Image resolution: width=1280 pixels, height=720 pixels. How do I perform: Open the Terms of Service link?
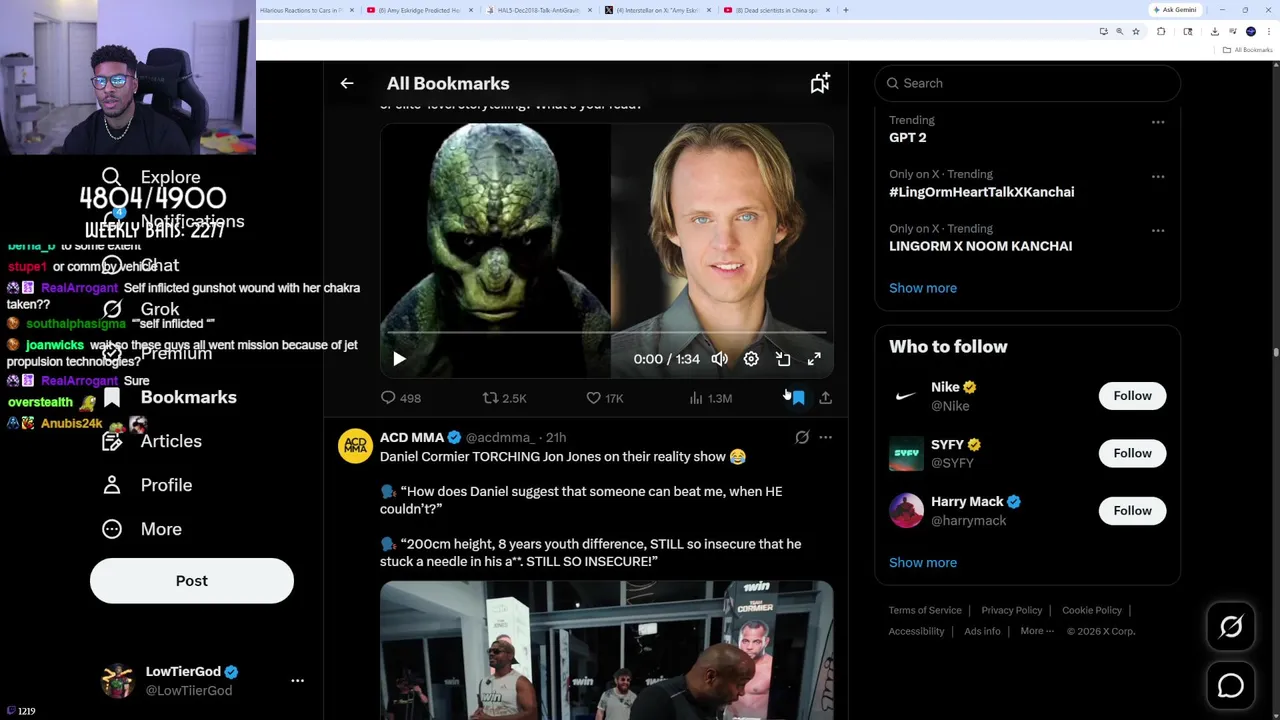925,610
